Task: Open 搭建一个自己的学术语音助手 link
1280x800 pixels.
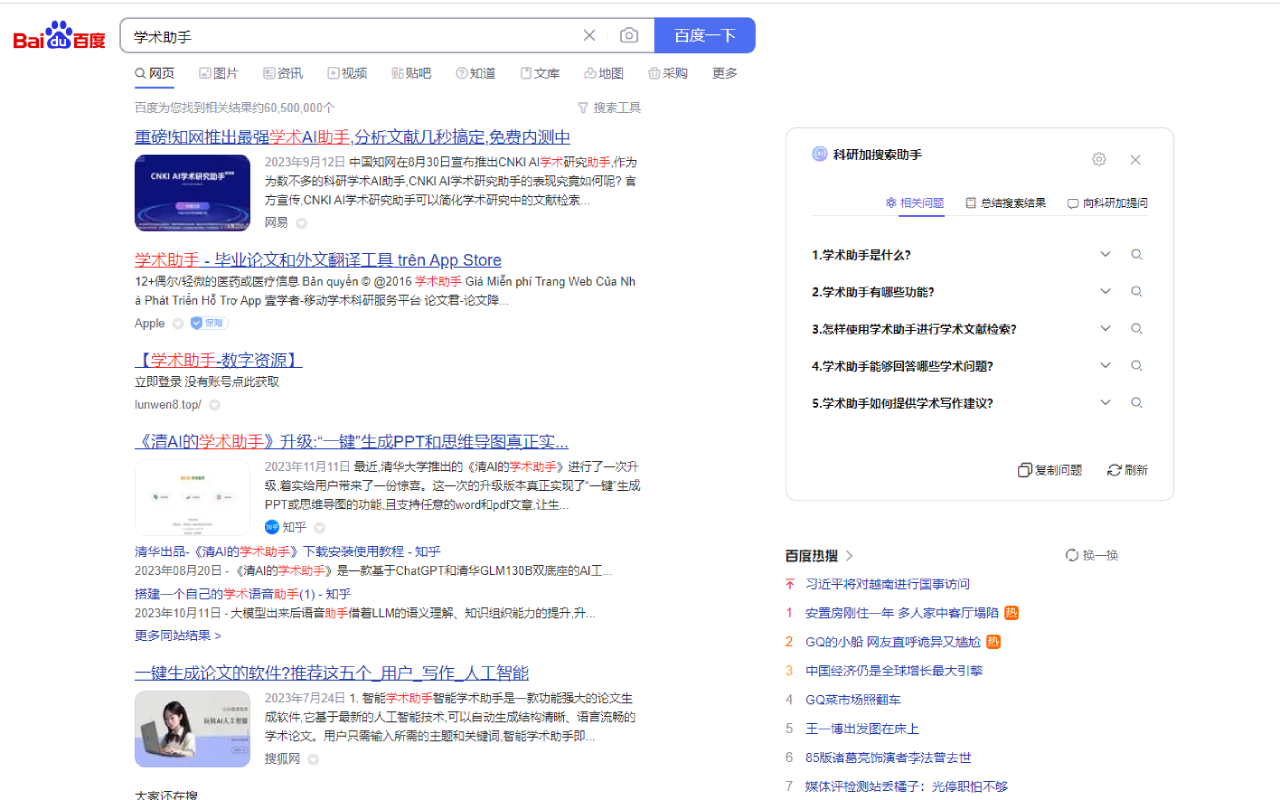Action: (x=243, y=593)
